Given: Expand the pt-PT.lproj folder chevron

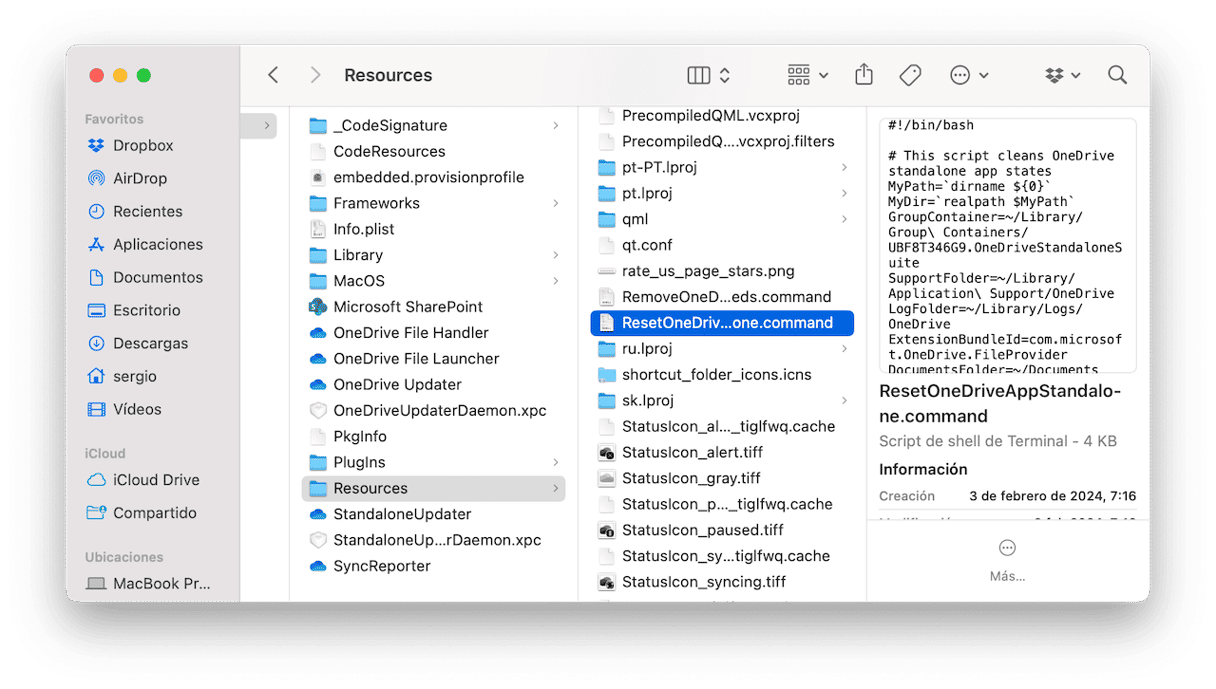Looking at the screenshot, I should [x=844, y=167].
